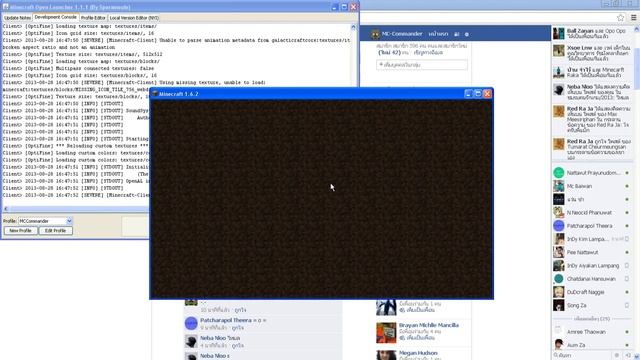Click the friends icon in Facebook header
Screen dimensions: 640x360
(x=456, y=34)
